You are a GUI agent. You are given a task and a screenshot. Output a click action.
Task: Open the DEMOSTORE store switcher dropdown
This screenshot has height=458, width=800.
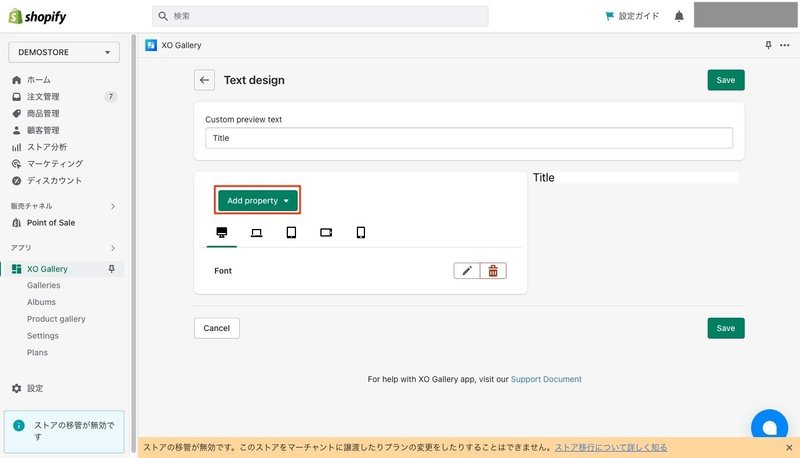coord(64,53)
